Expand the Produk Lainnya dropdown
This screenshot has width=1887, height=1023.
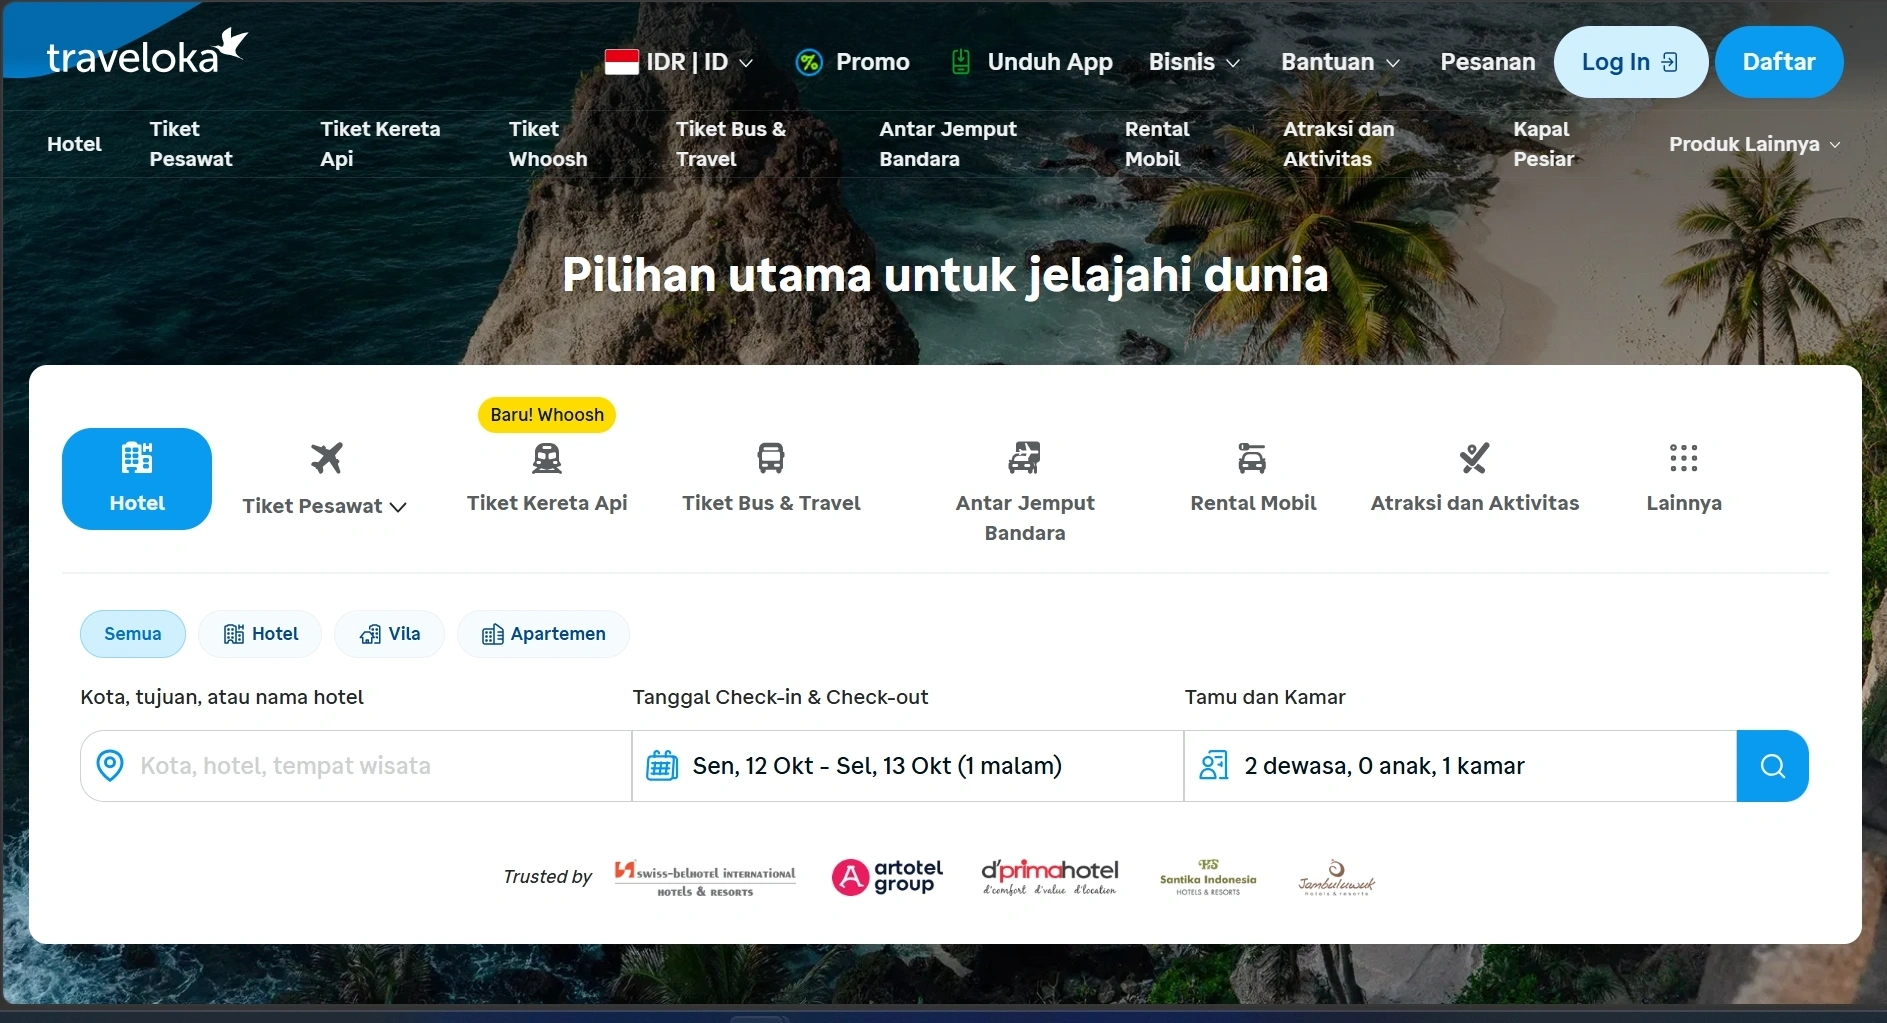(1755, 144)
